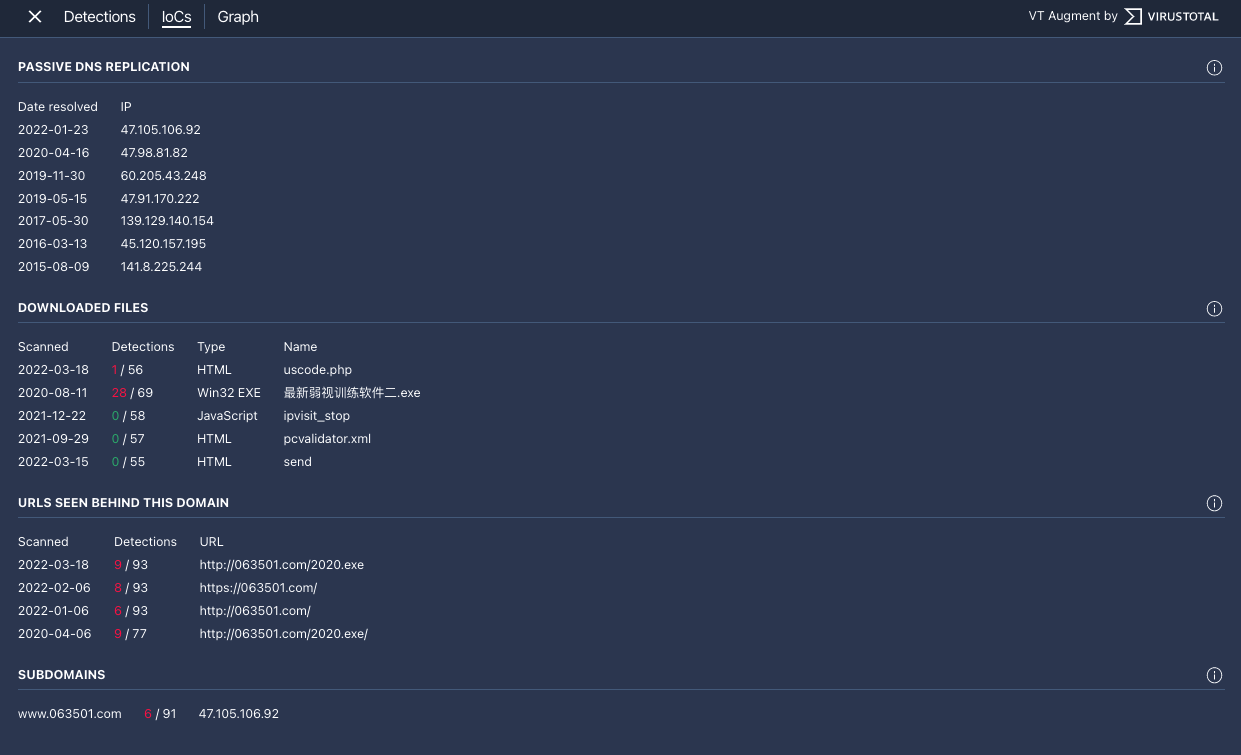Click the IP 139.129.140.154 resolved in 2017
The image size is (1241, 755).
point(167,220)
